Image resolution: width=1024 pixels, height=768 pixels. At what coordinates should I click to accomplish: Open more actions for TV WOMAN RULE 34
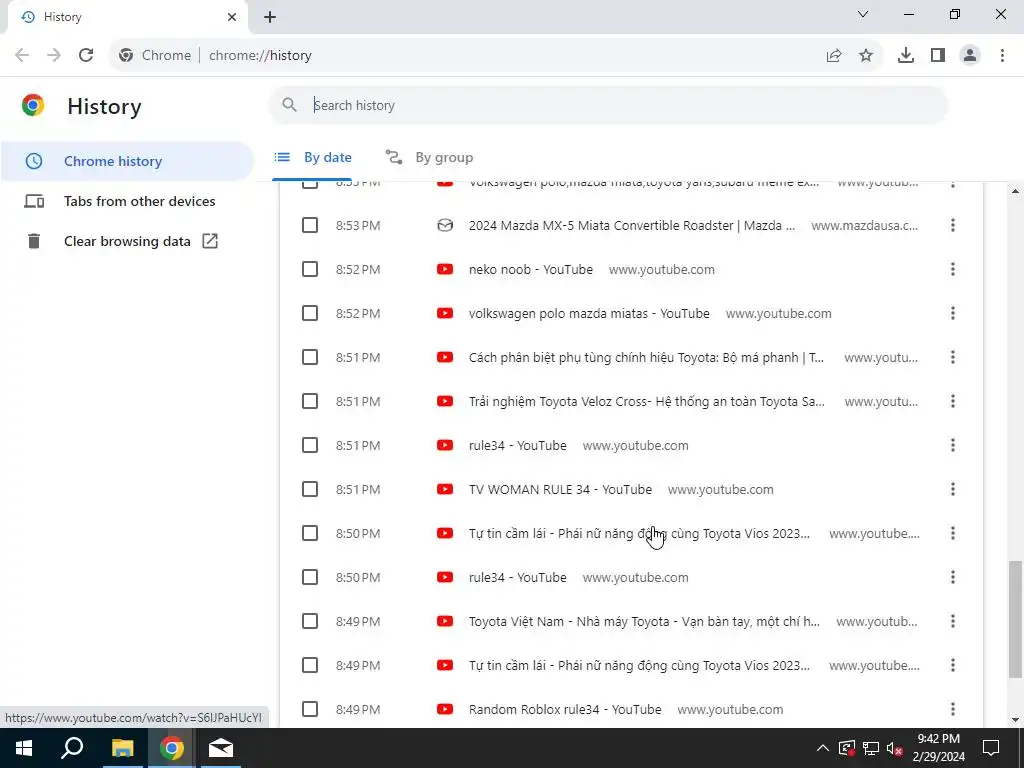953,489
